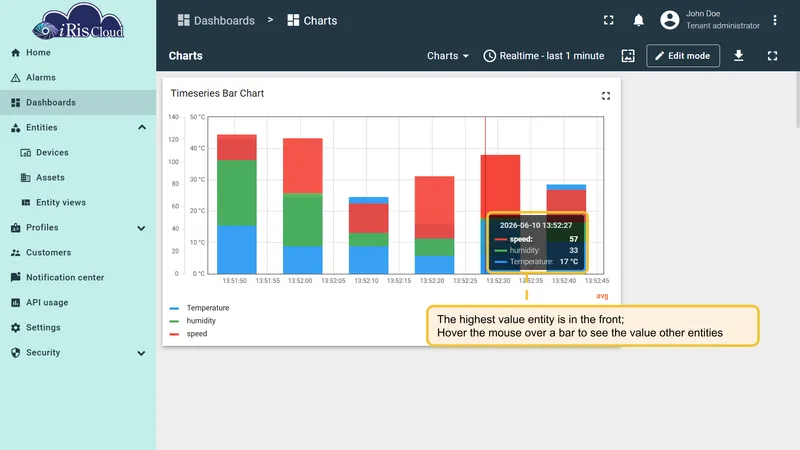
Task: Click the blue Temperature legend swatch
Action: point(174,309)
